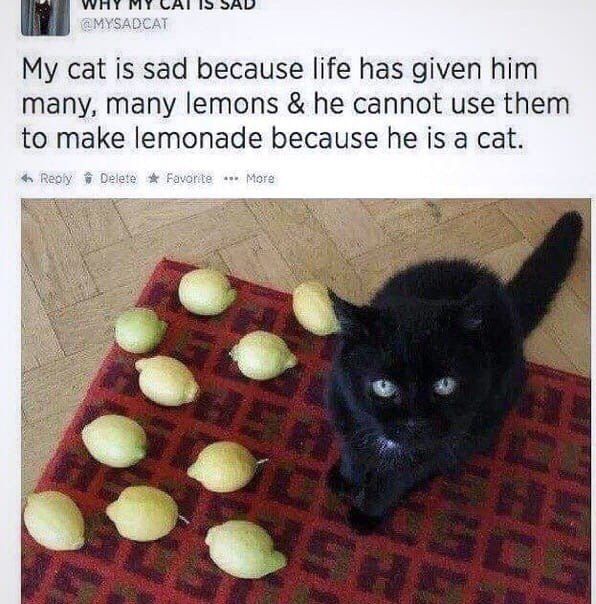This screenshot has height=604, width=596.
Task: Open WHY MY CAT IS SAD profile name
Action: (167, 5)
